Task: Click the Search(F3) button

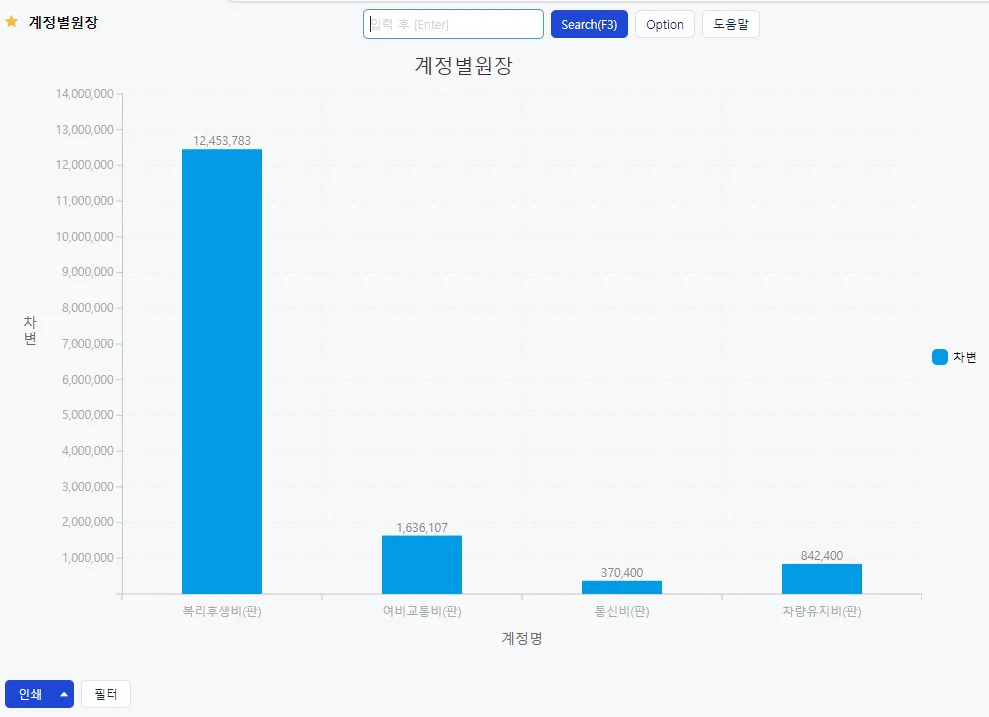Action: click(x=589, y=25)
